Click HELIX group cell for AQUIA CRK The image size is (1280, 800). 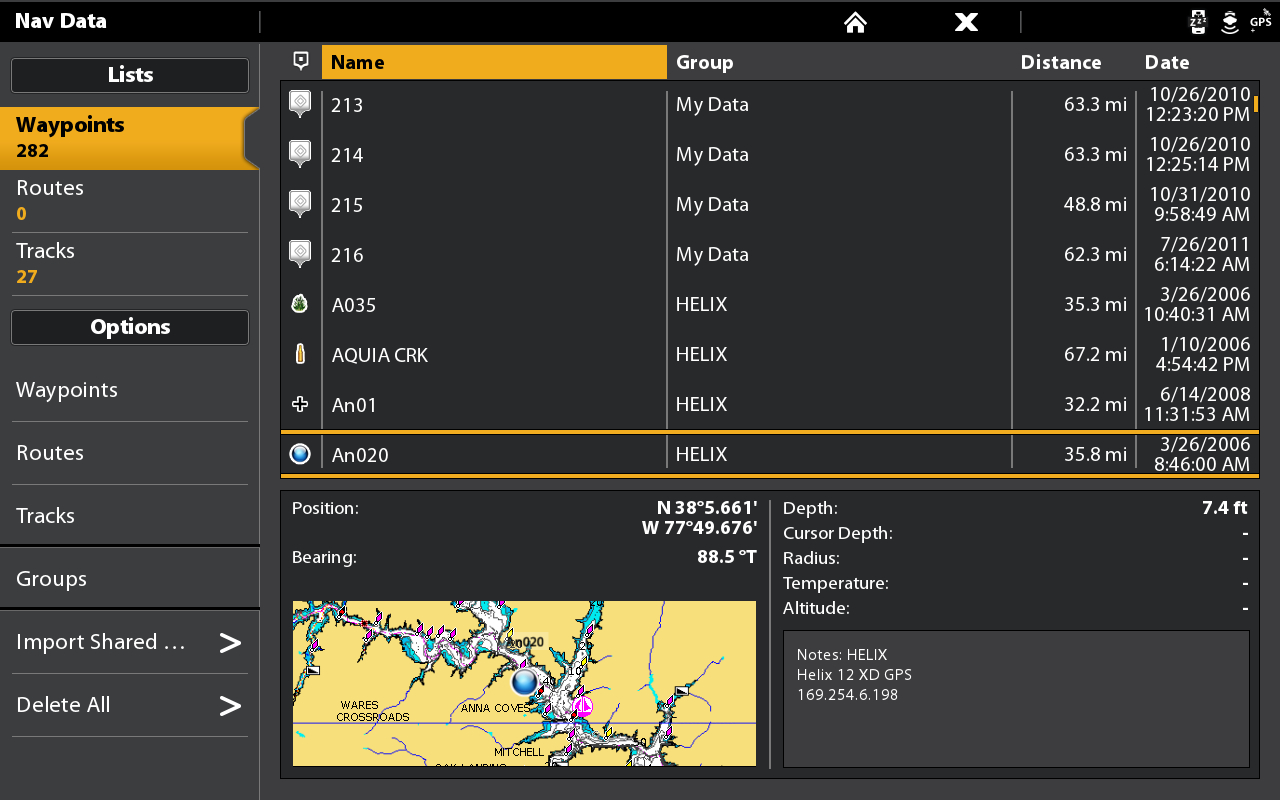point(701,354)
